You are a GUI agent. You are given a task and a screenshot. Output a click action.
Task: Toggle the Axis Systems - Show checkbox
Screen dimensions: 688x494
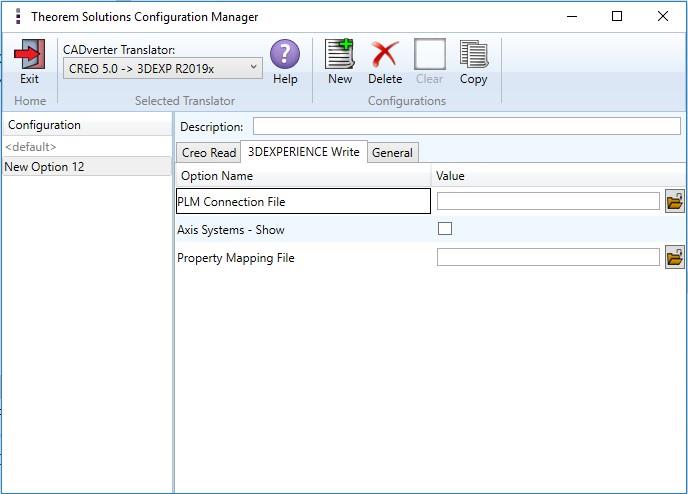coord(444,229)
